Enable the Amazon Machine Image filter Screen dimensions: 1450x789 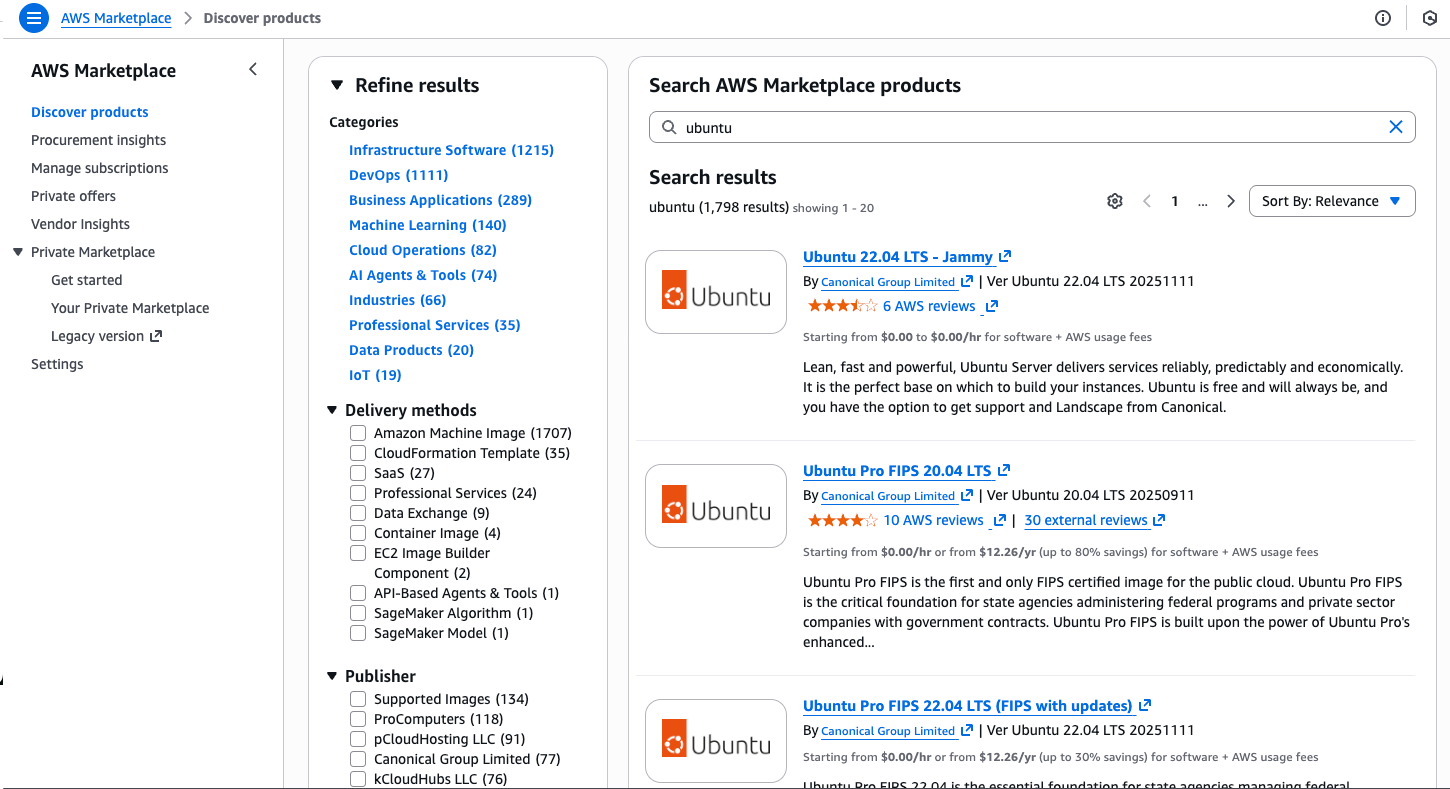(x=358, y=432)
